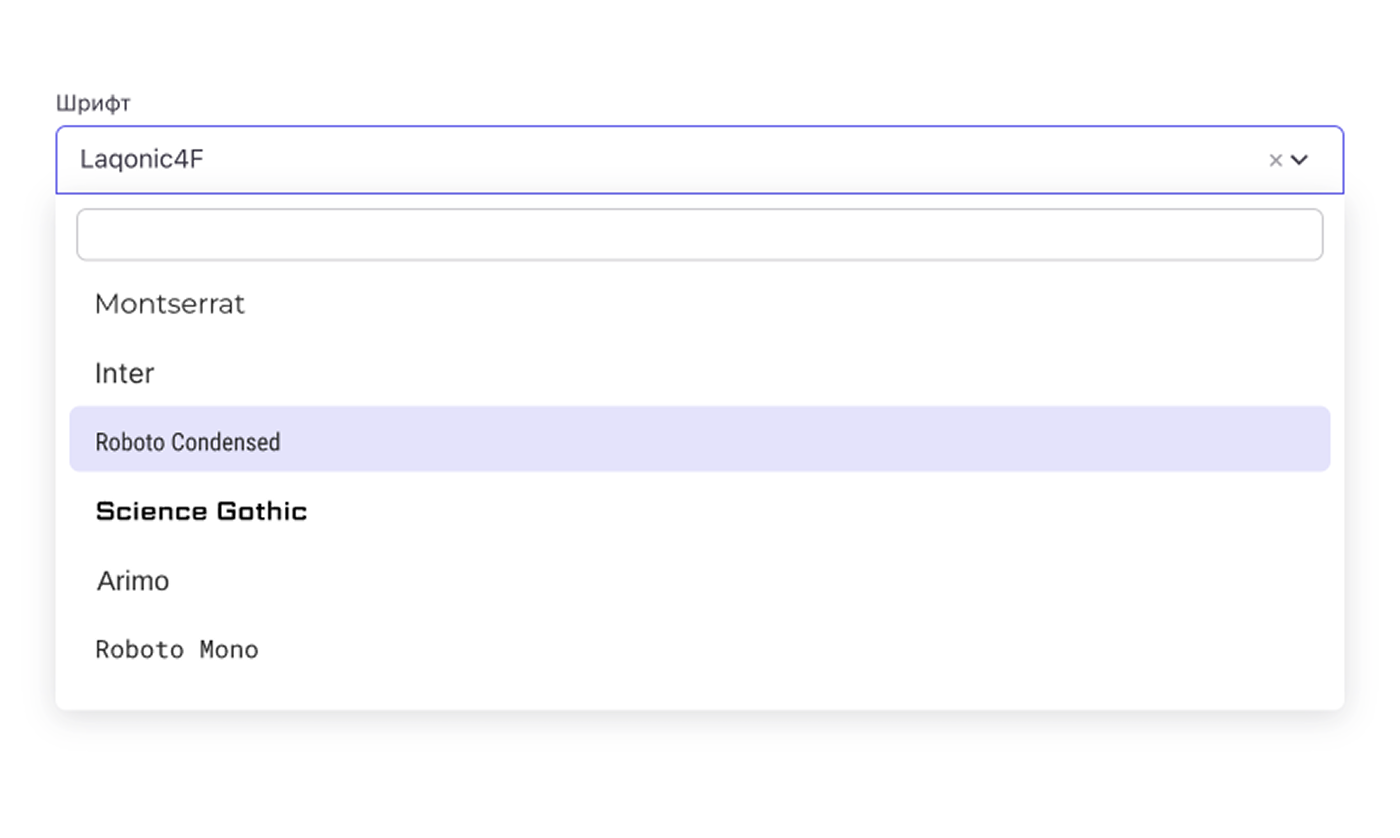Select the Roboto Mono monospace font

point(177,649)
